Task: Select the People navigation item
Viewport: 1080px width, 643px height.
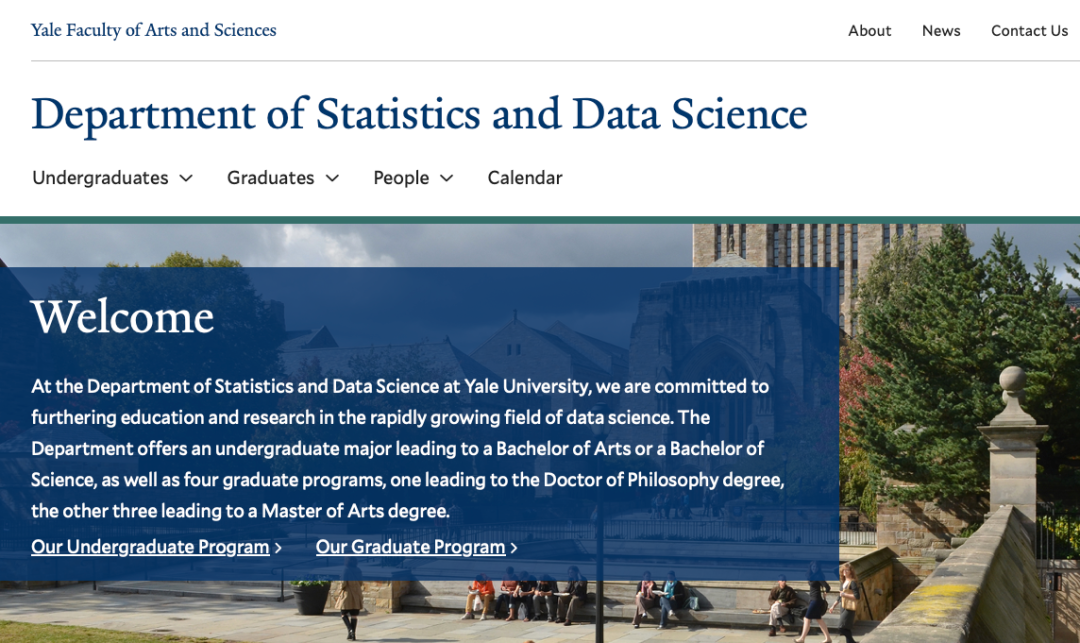Action: coord(401,178)
